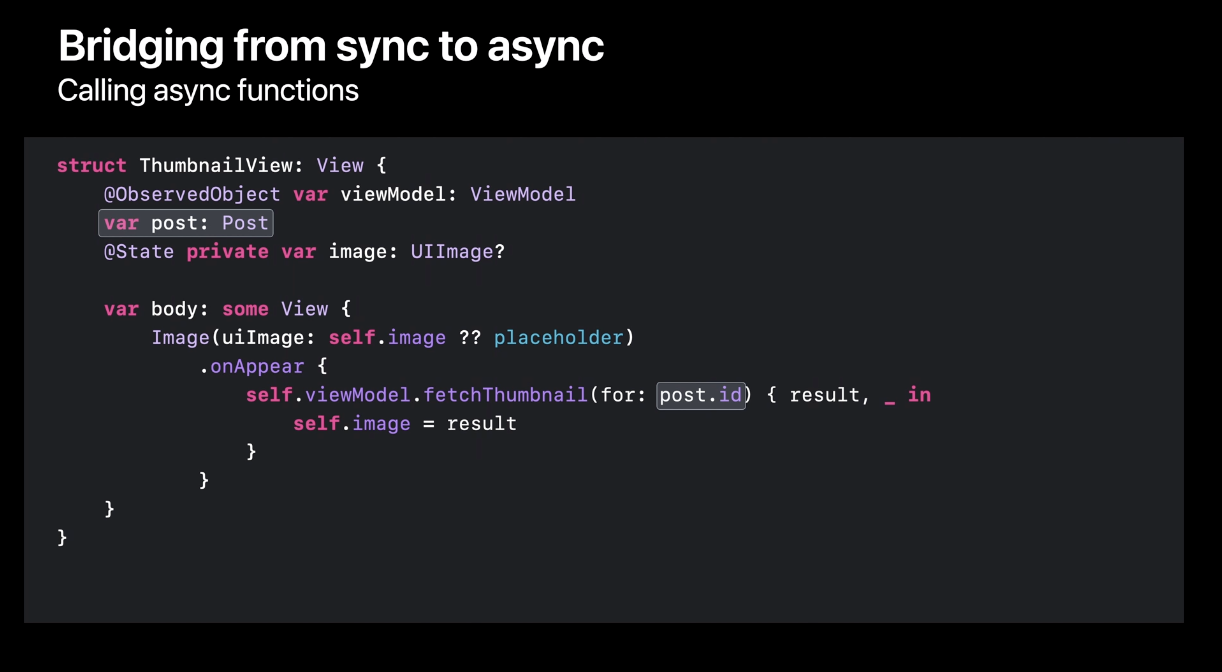Viewport: 1222px width, 672px height.
Task: Click the 'UIImage?' type text
Action: point(458,252)
